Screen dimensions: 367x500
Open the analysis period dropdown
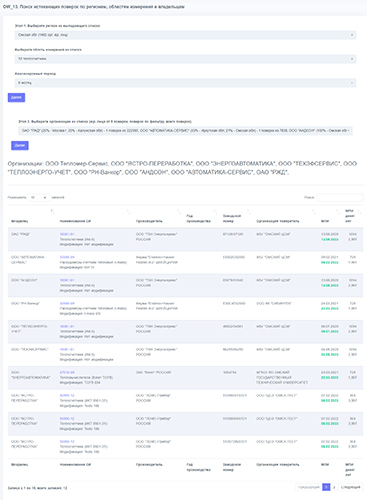pos(185,83)
